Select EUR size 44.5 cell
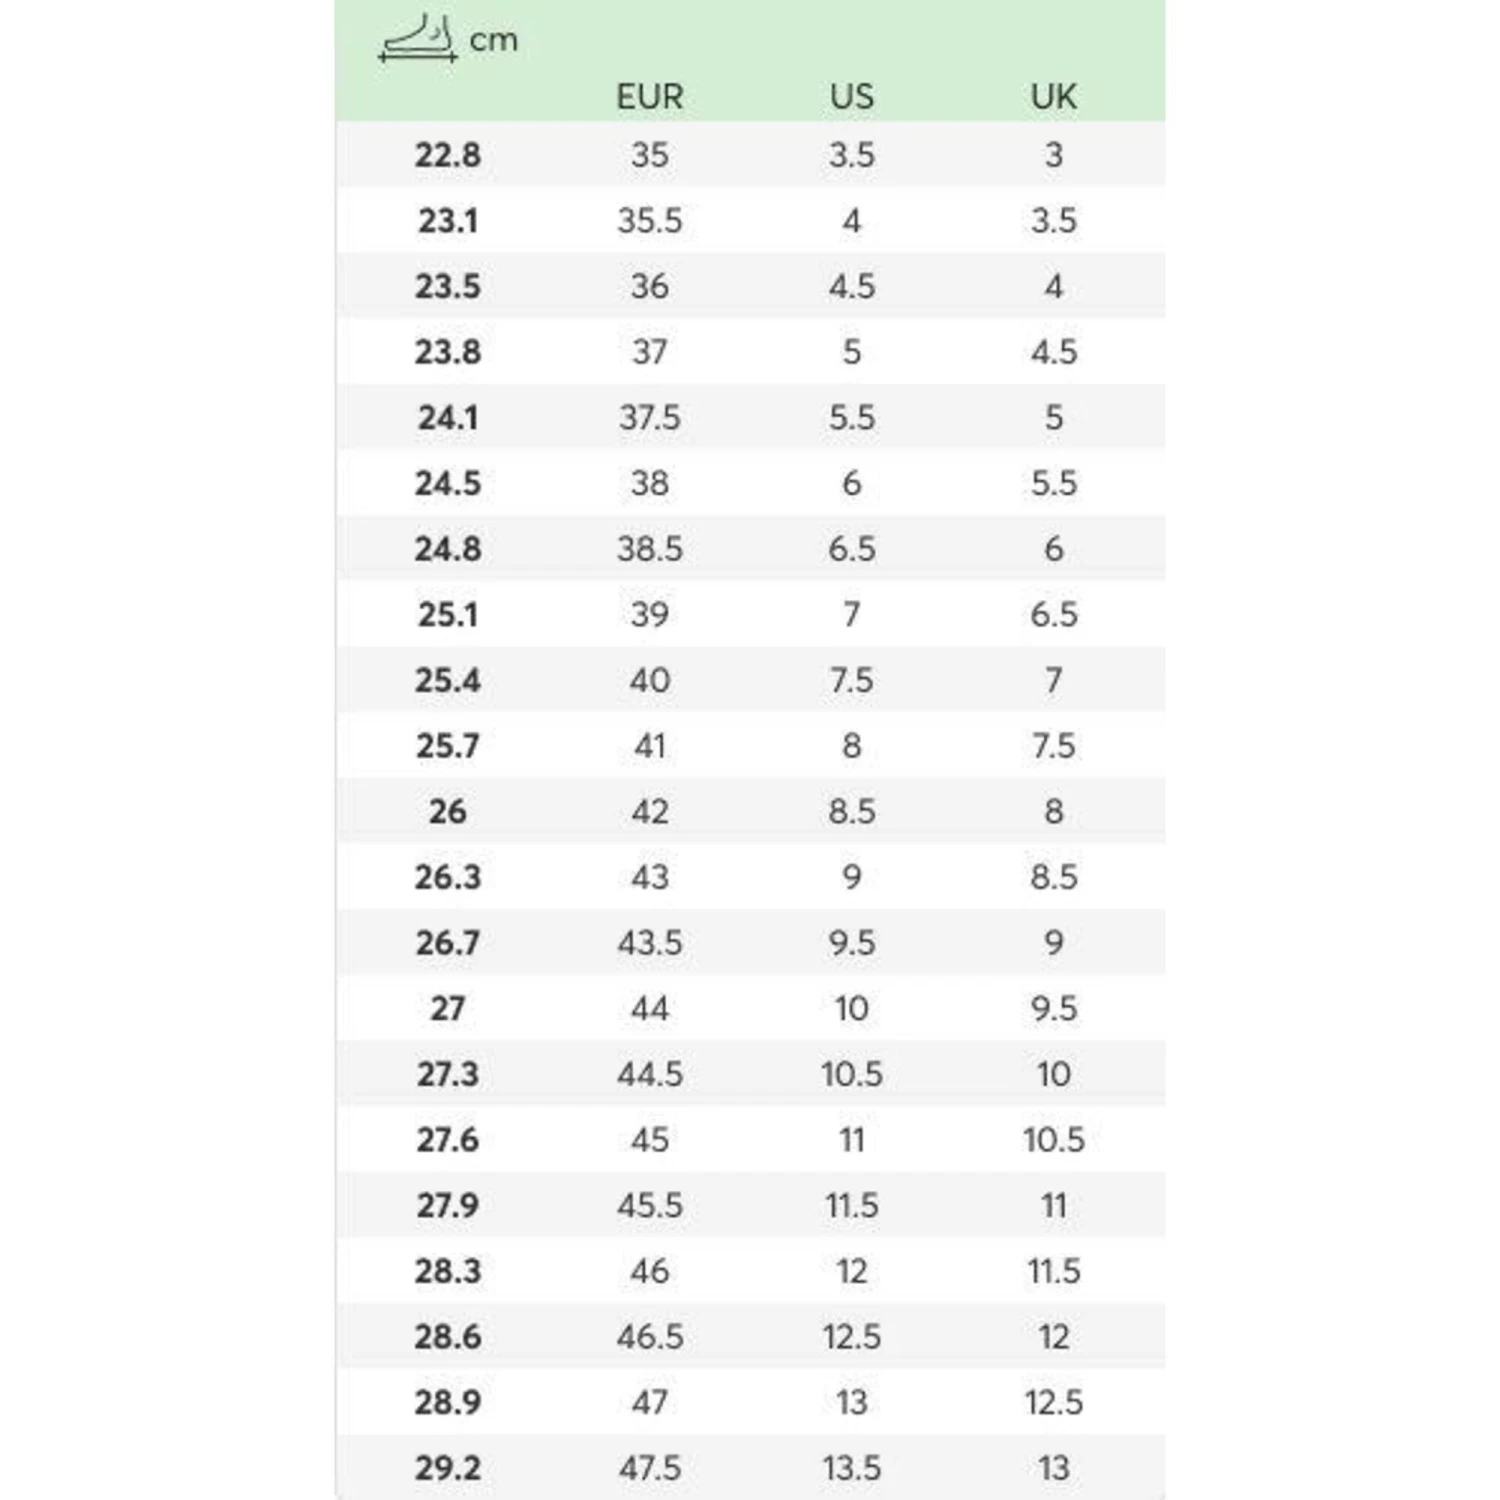The width and height of the screenshot is (1500, 1500). click(650, 1075)
